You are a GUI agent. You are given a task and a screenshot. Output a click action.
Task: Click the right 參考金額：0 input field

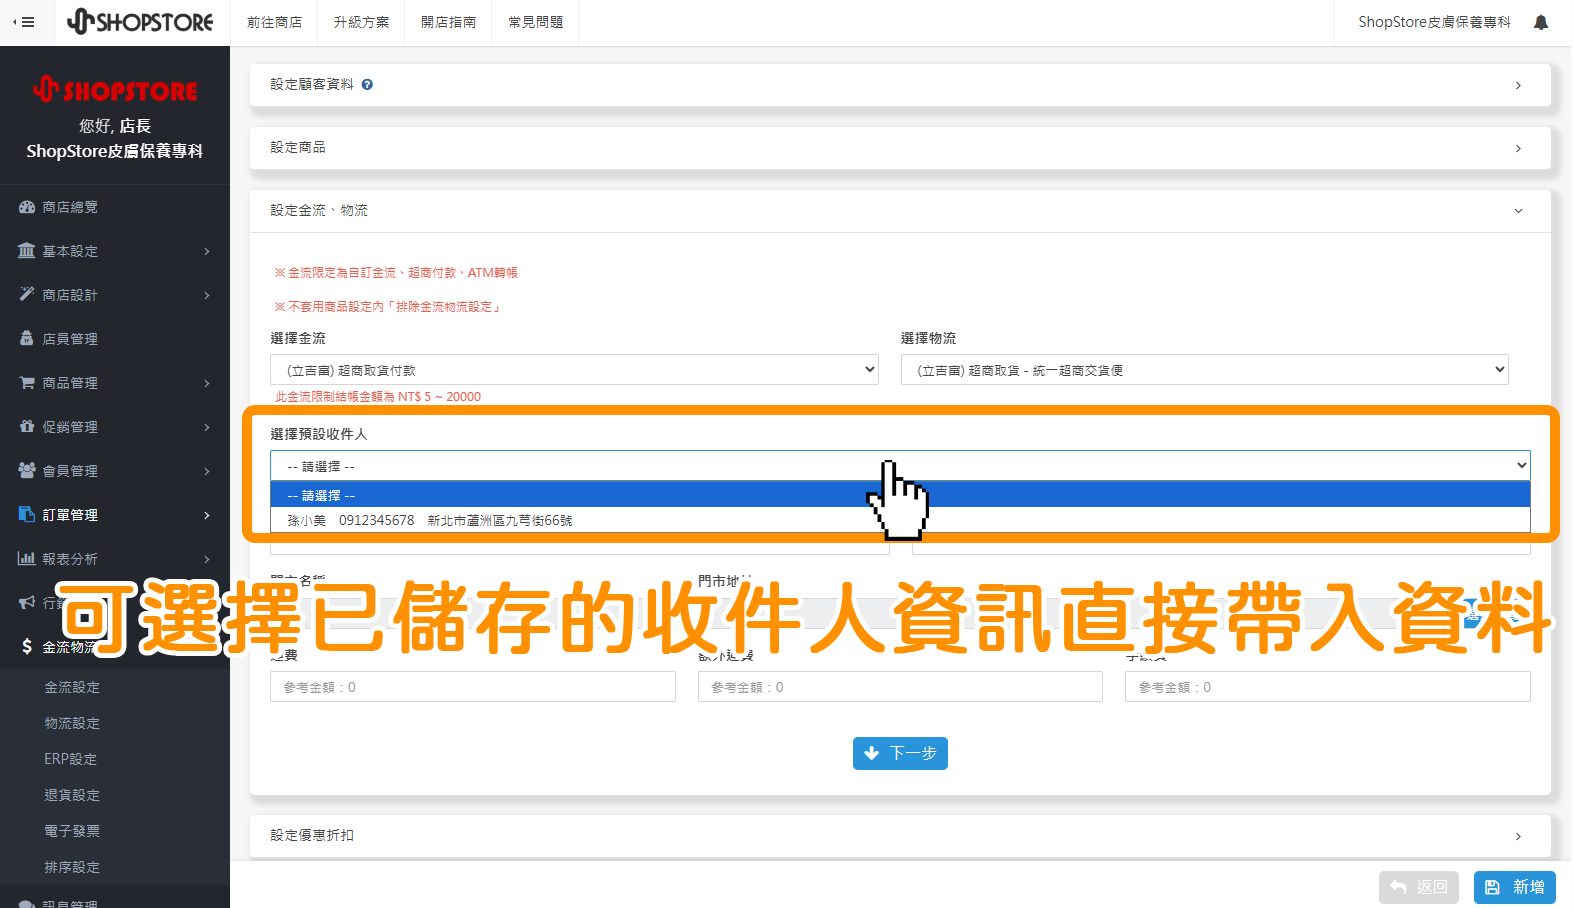pos(1328,687)
